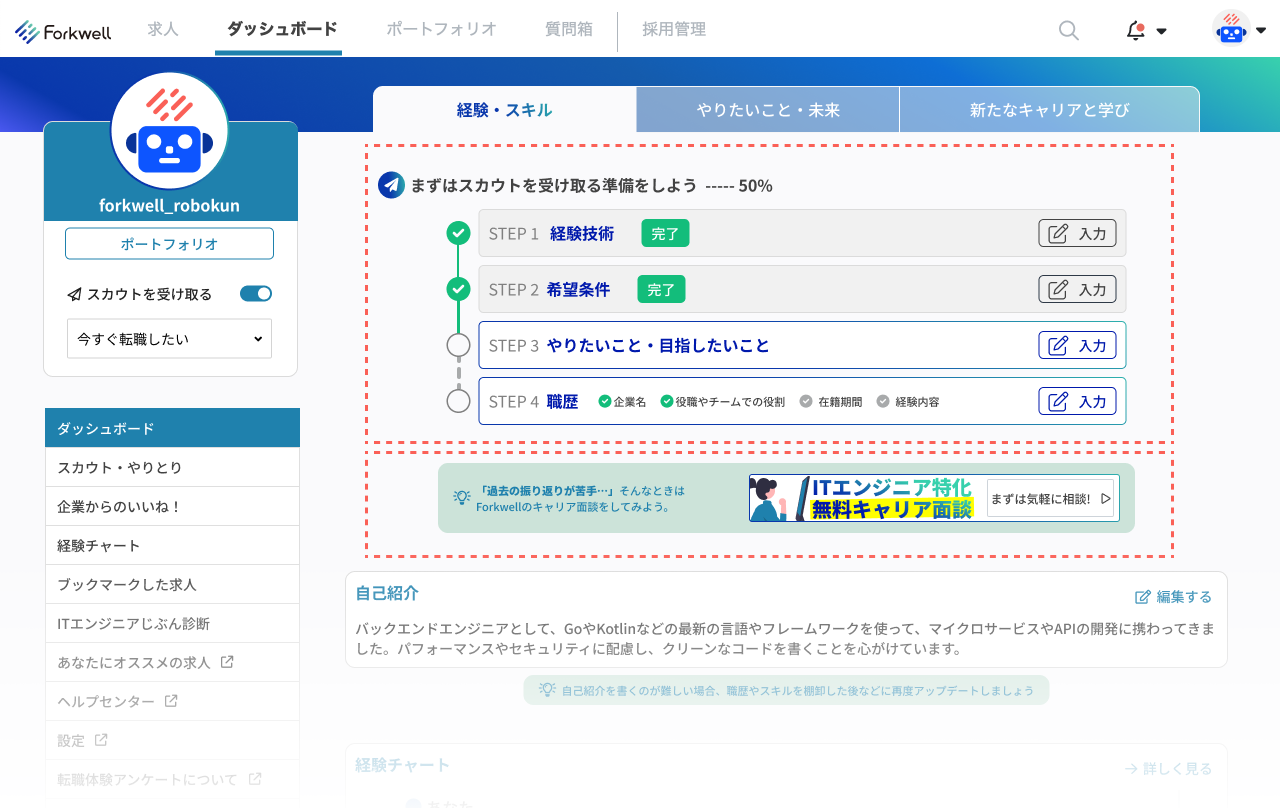Open the 職歴 step link
The image size is (1280, 808).
(562, 401)
